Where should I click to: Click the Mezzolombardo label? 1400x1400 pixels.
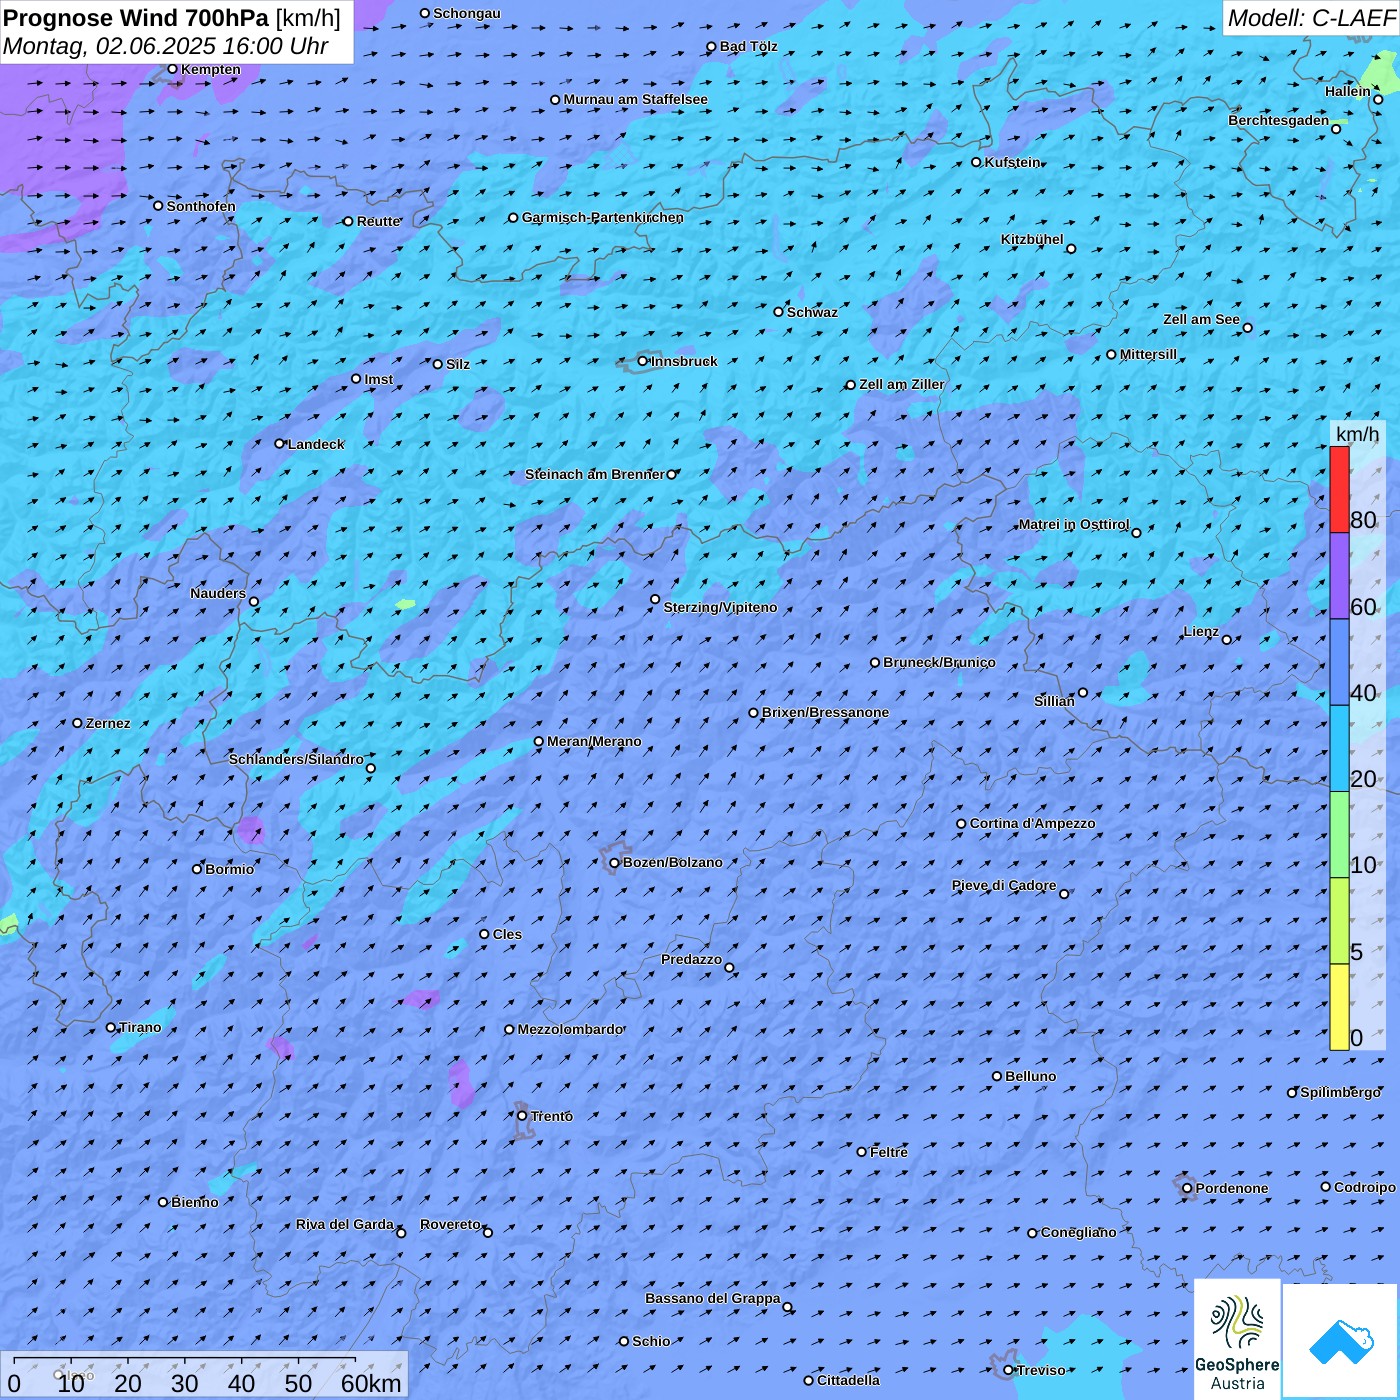click(570, 1030)
